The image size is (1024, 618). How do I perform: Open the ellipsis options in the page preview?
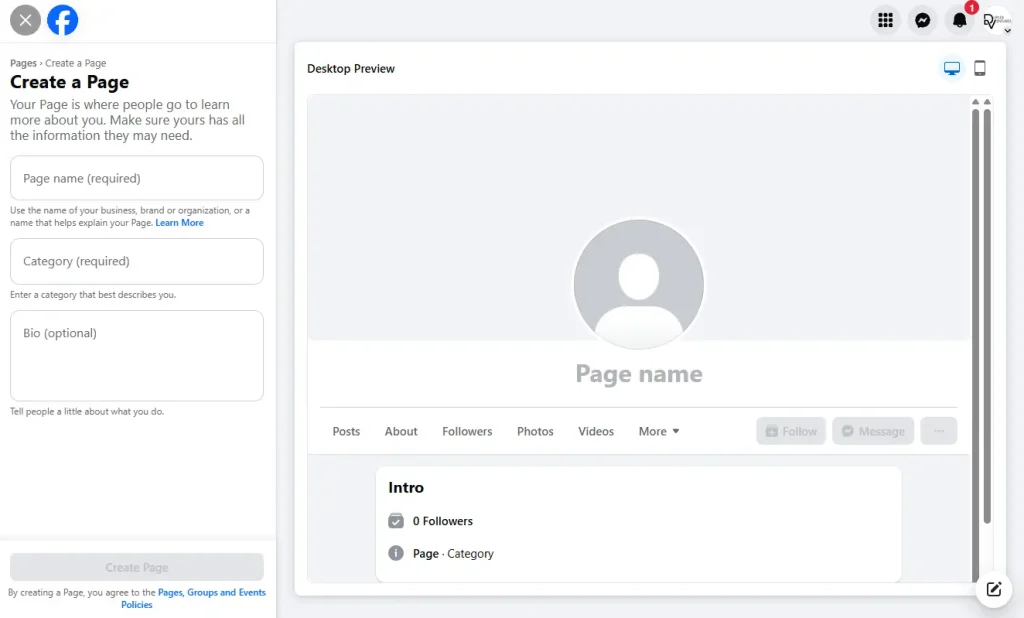click(x=938, y=431)
